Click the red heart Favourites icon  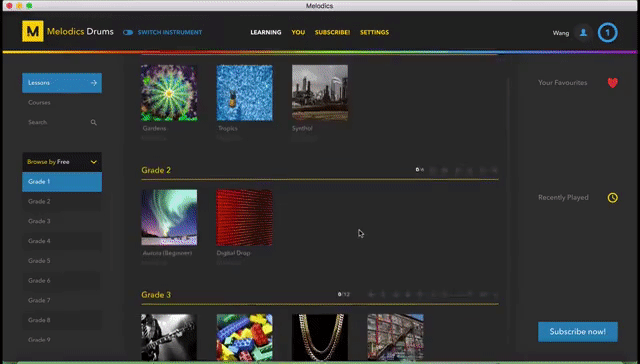(612, 83)
